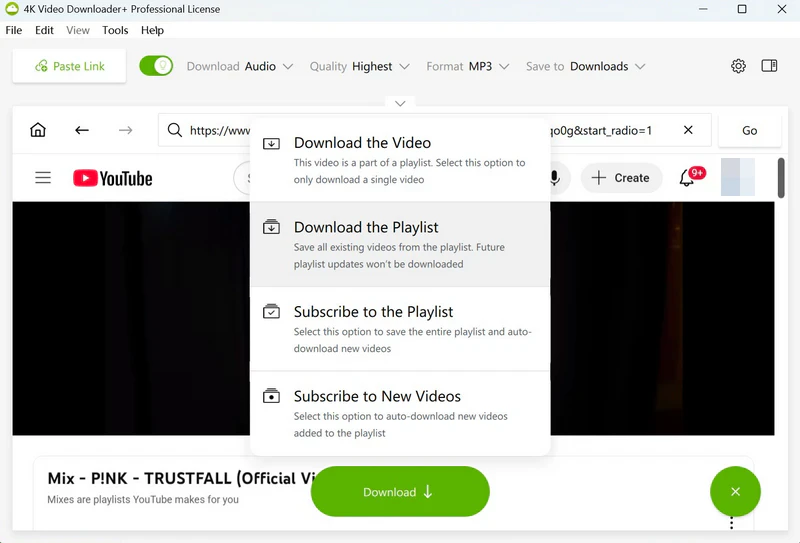This screenshot has width=800, height=543.
Task: Click the YouTube logo
Action: point(113,178)
